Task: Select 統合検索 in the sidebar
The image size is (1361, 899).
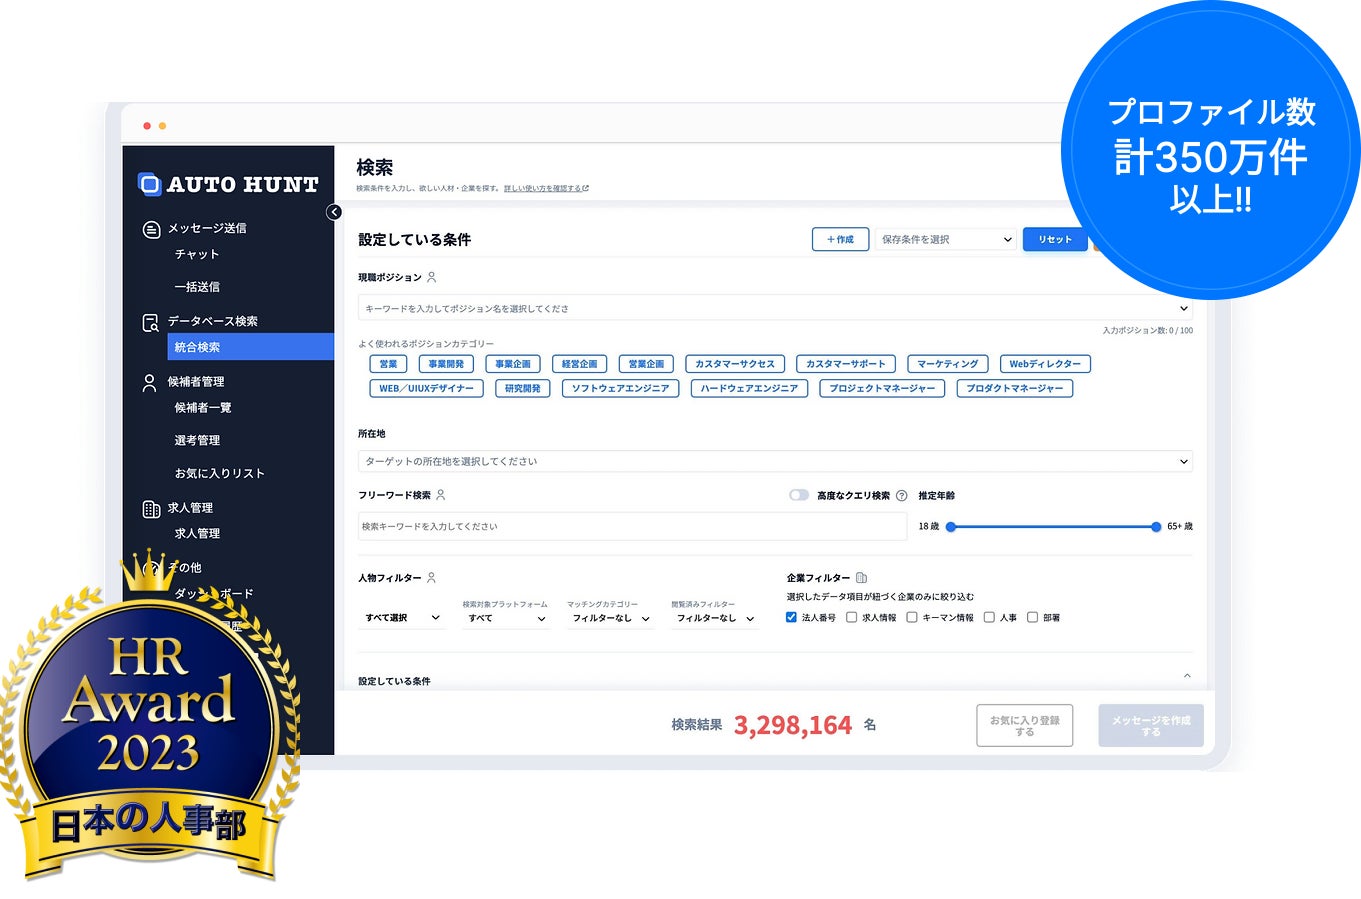Action: click(x=251, y=347)
